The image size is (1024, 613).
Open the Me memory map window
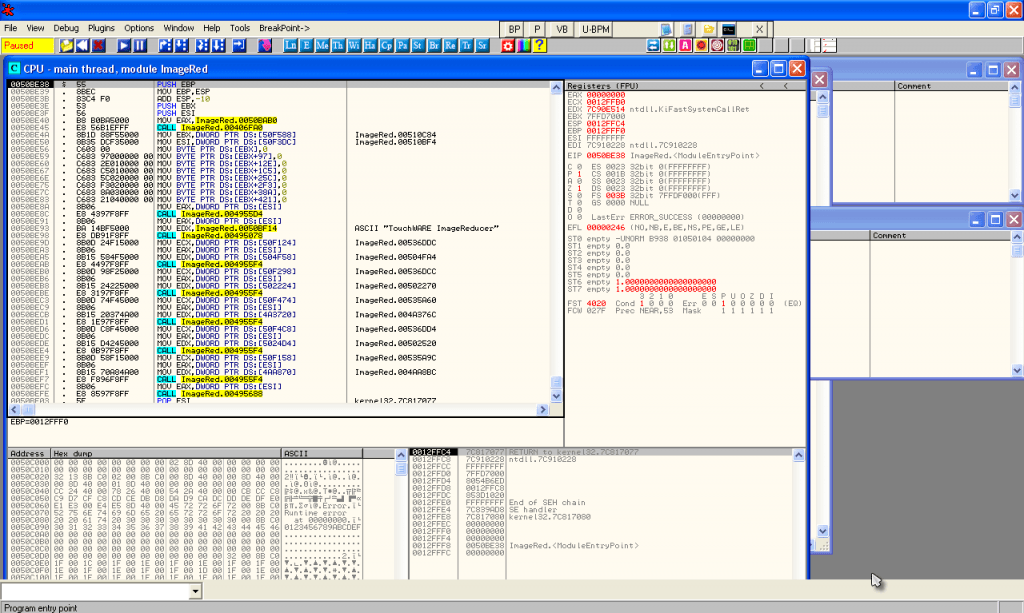[x=322, y=46]
